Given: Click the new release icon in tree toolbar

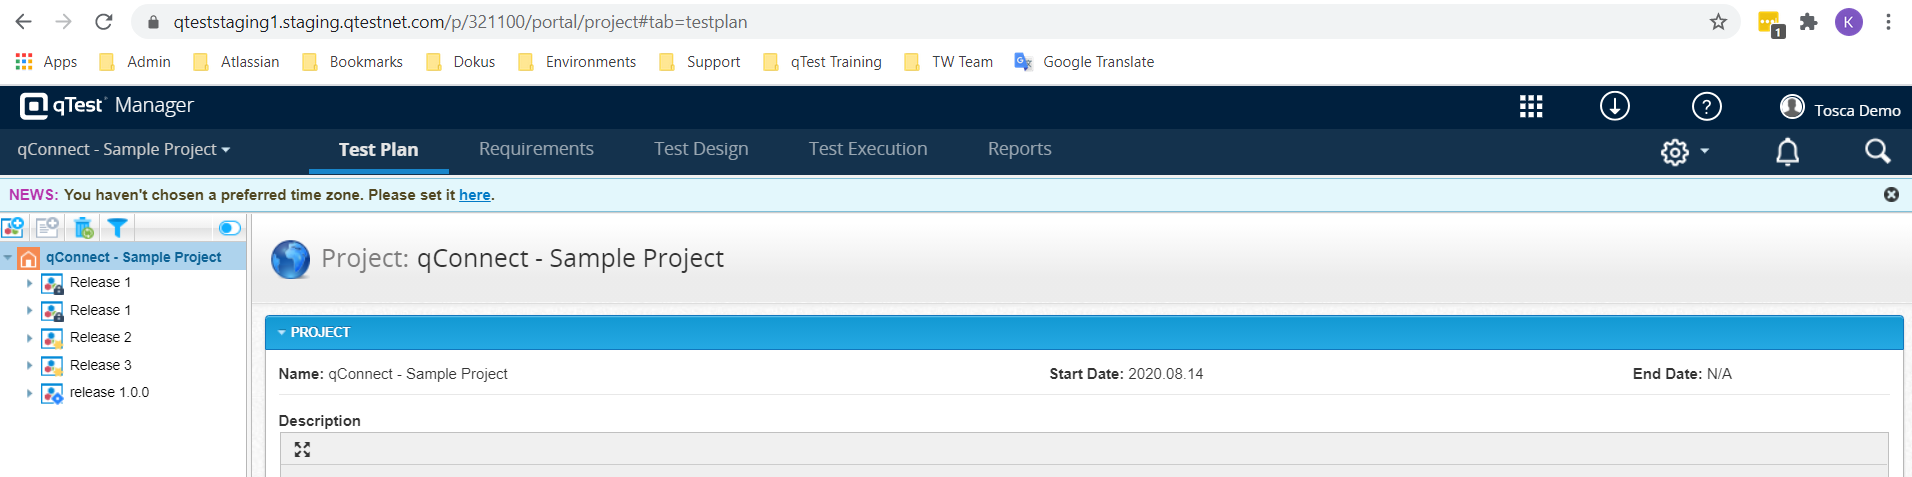Looking at the screenshot, I should click(x=13, y=228).
